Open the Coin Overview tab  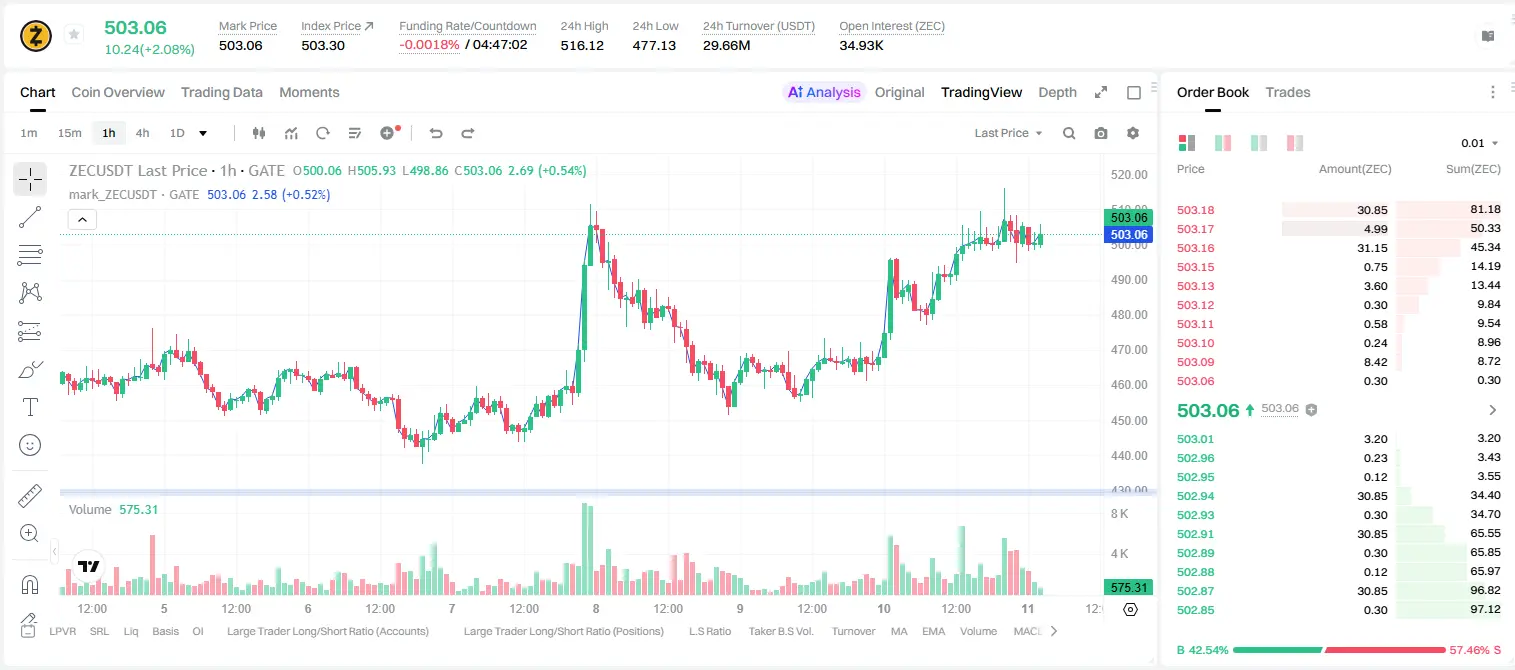(118, 92)
